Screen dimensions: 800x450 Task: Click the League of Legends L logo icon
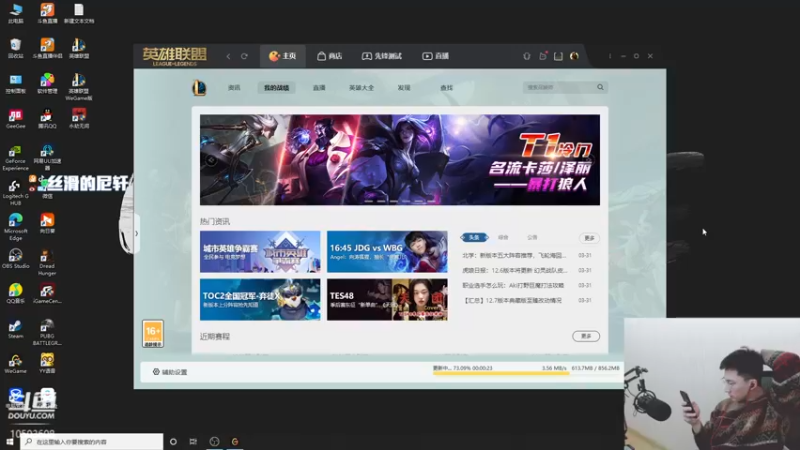[x=199, y=88]
